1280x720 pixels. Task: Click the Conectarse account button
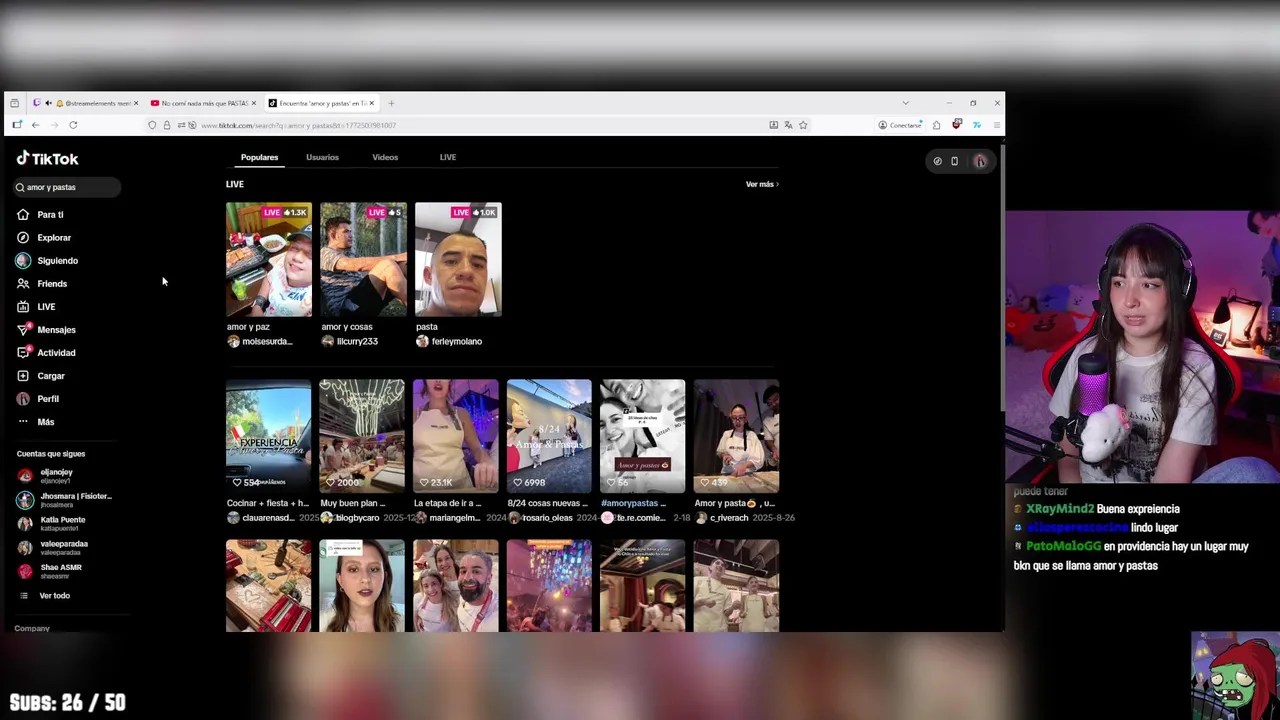[x=900, y=125]
